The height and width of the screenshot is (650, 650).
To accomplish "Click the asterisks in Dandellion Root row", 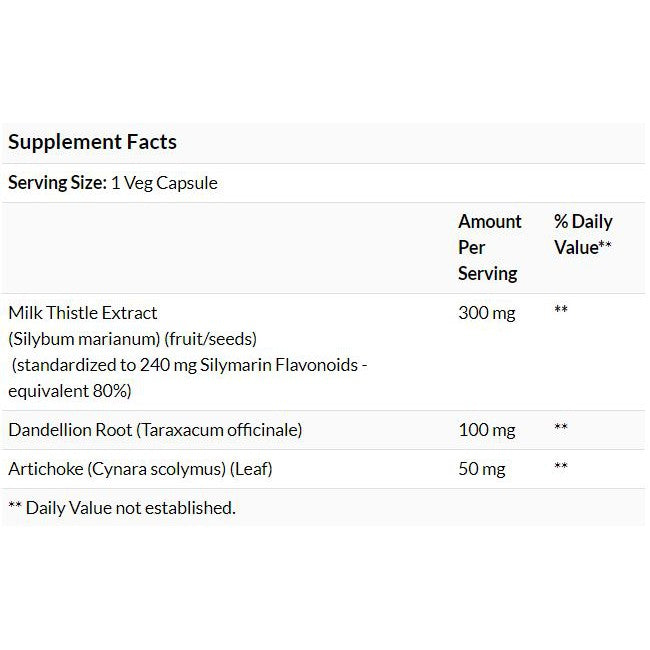I will pos(561,429).
